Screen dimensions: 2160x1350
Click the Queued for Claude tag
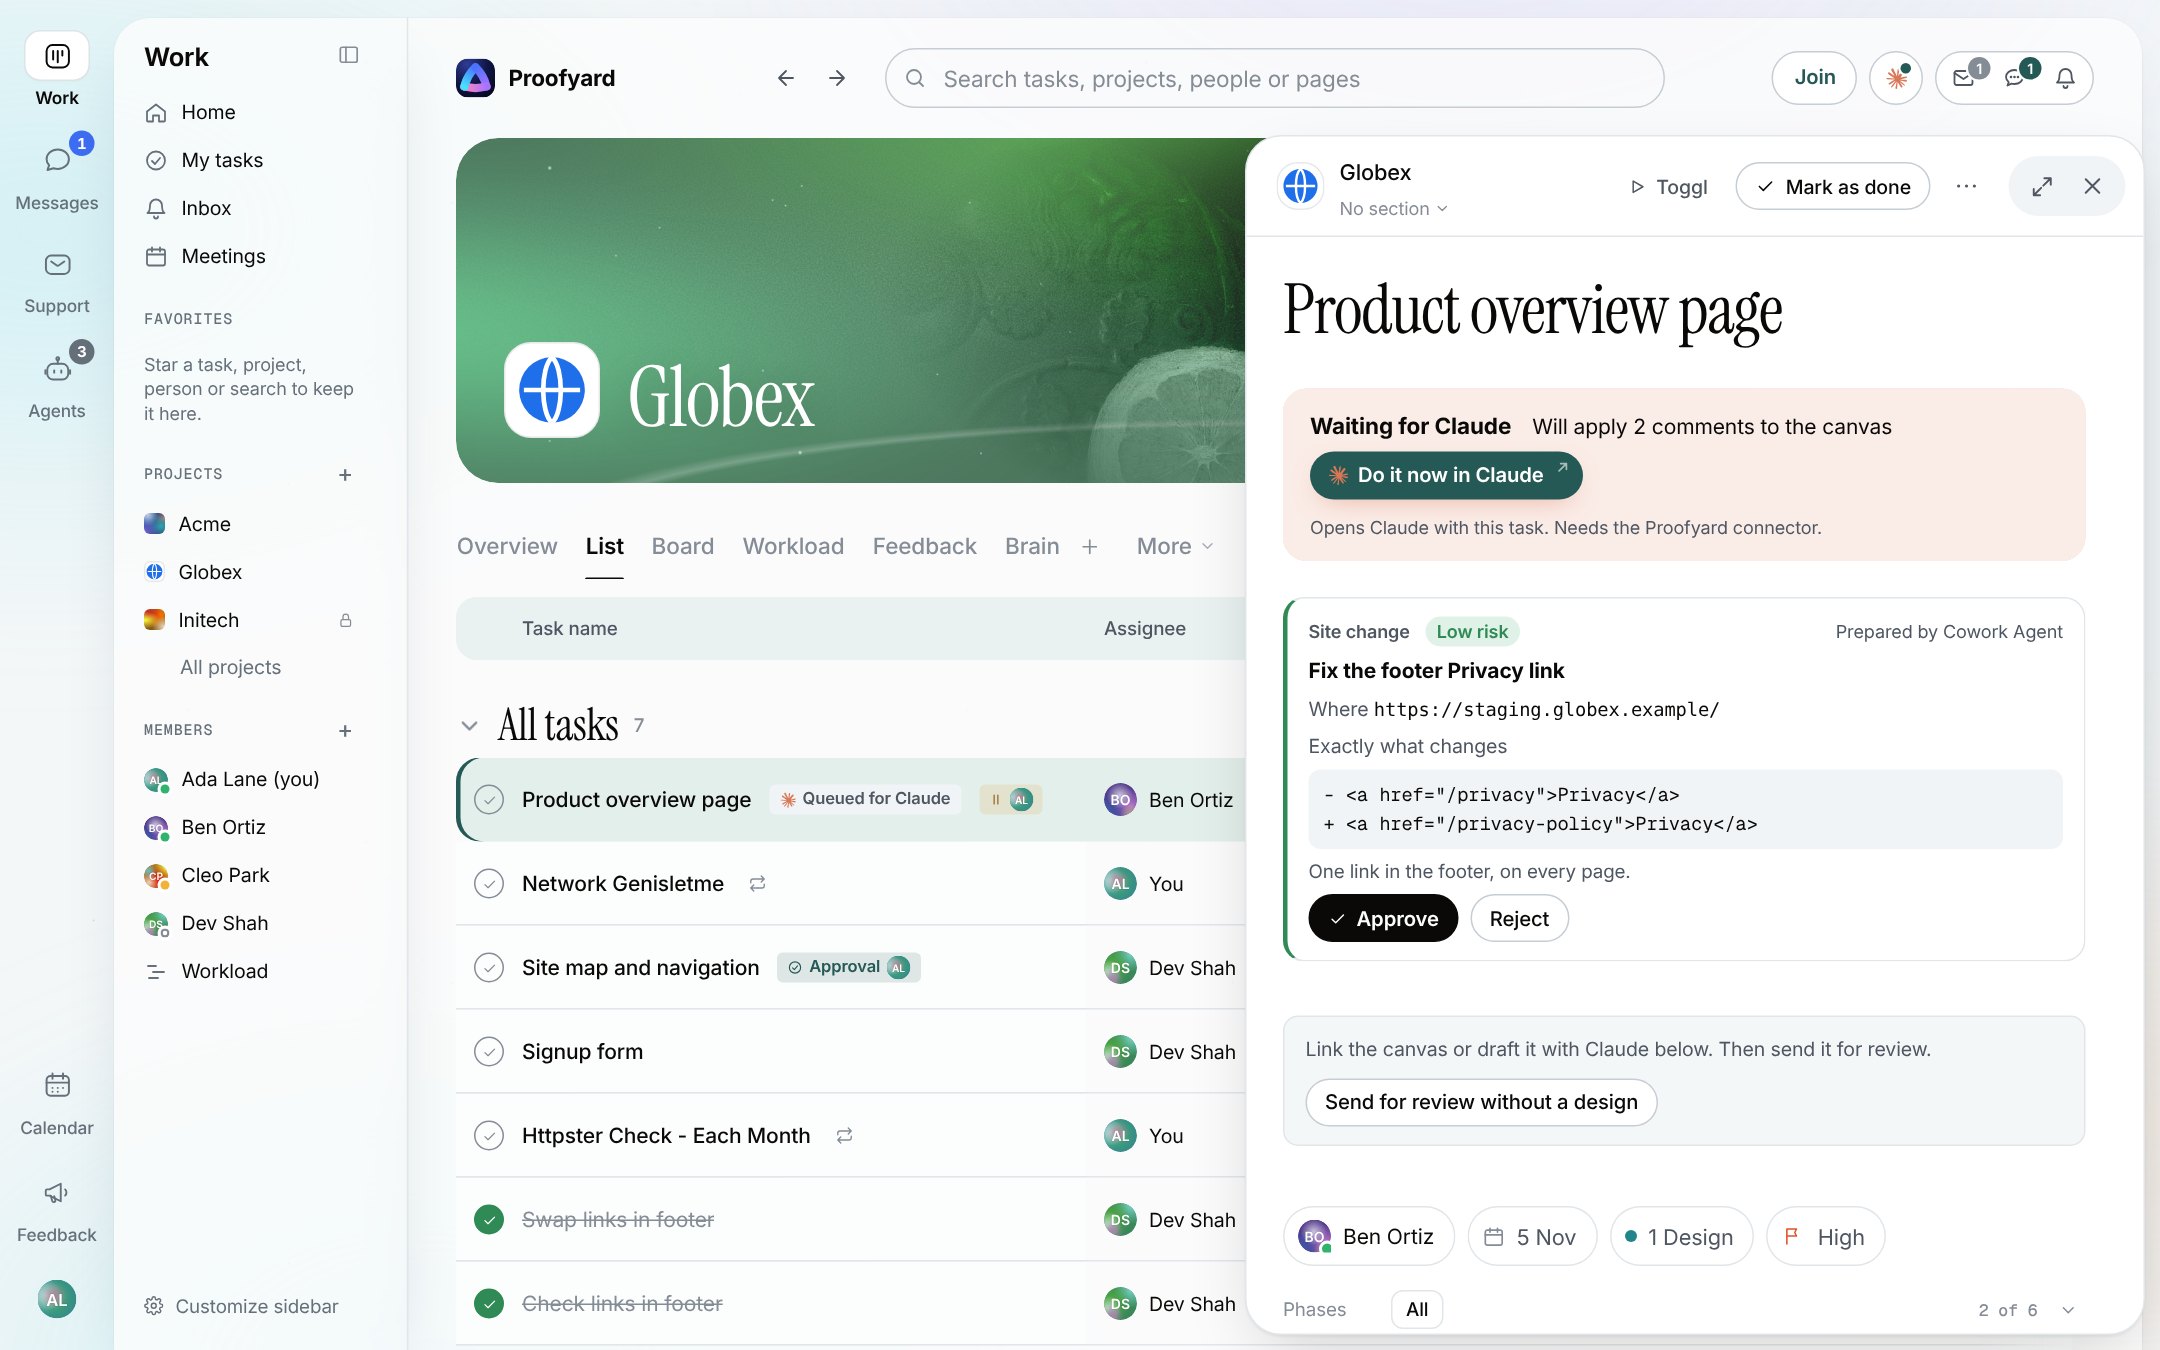[x=865, y=799]
